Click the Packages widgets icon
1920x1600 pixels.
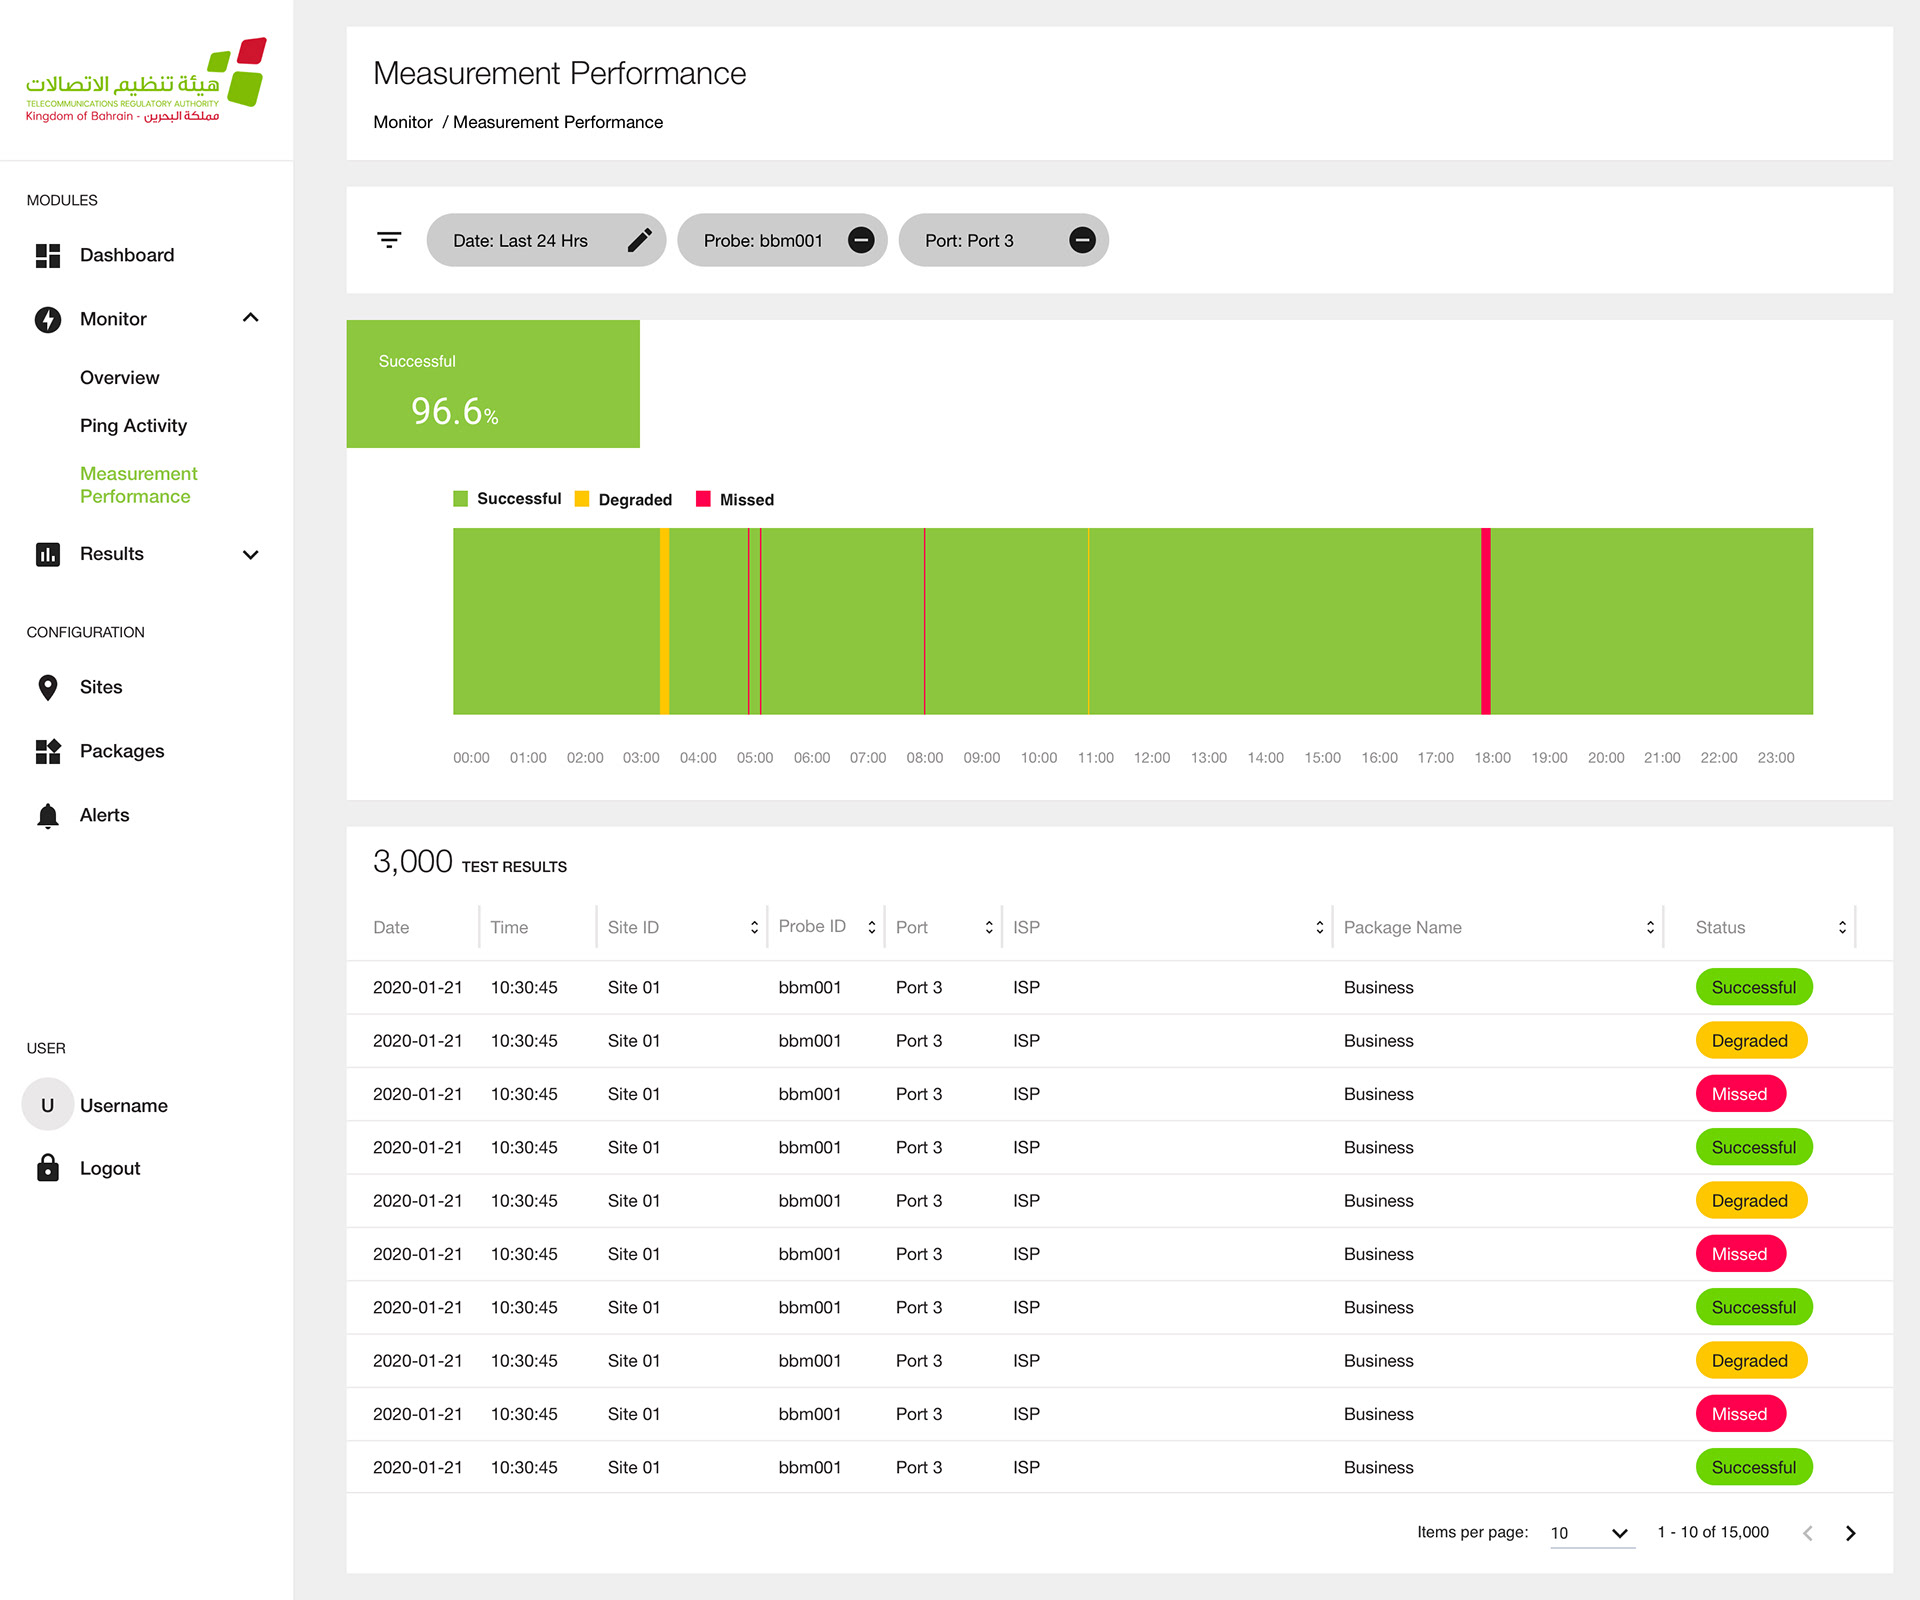tap(48, 751)
